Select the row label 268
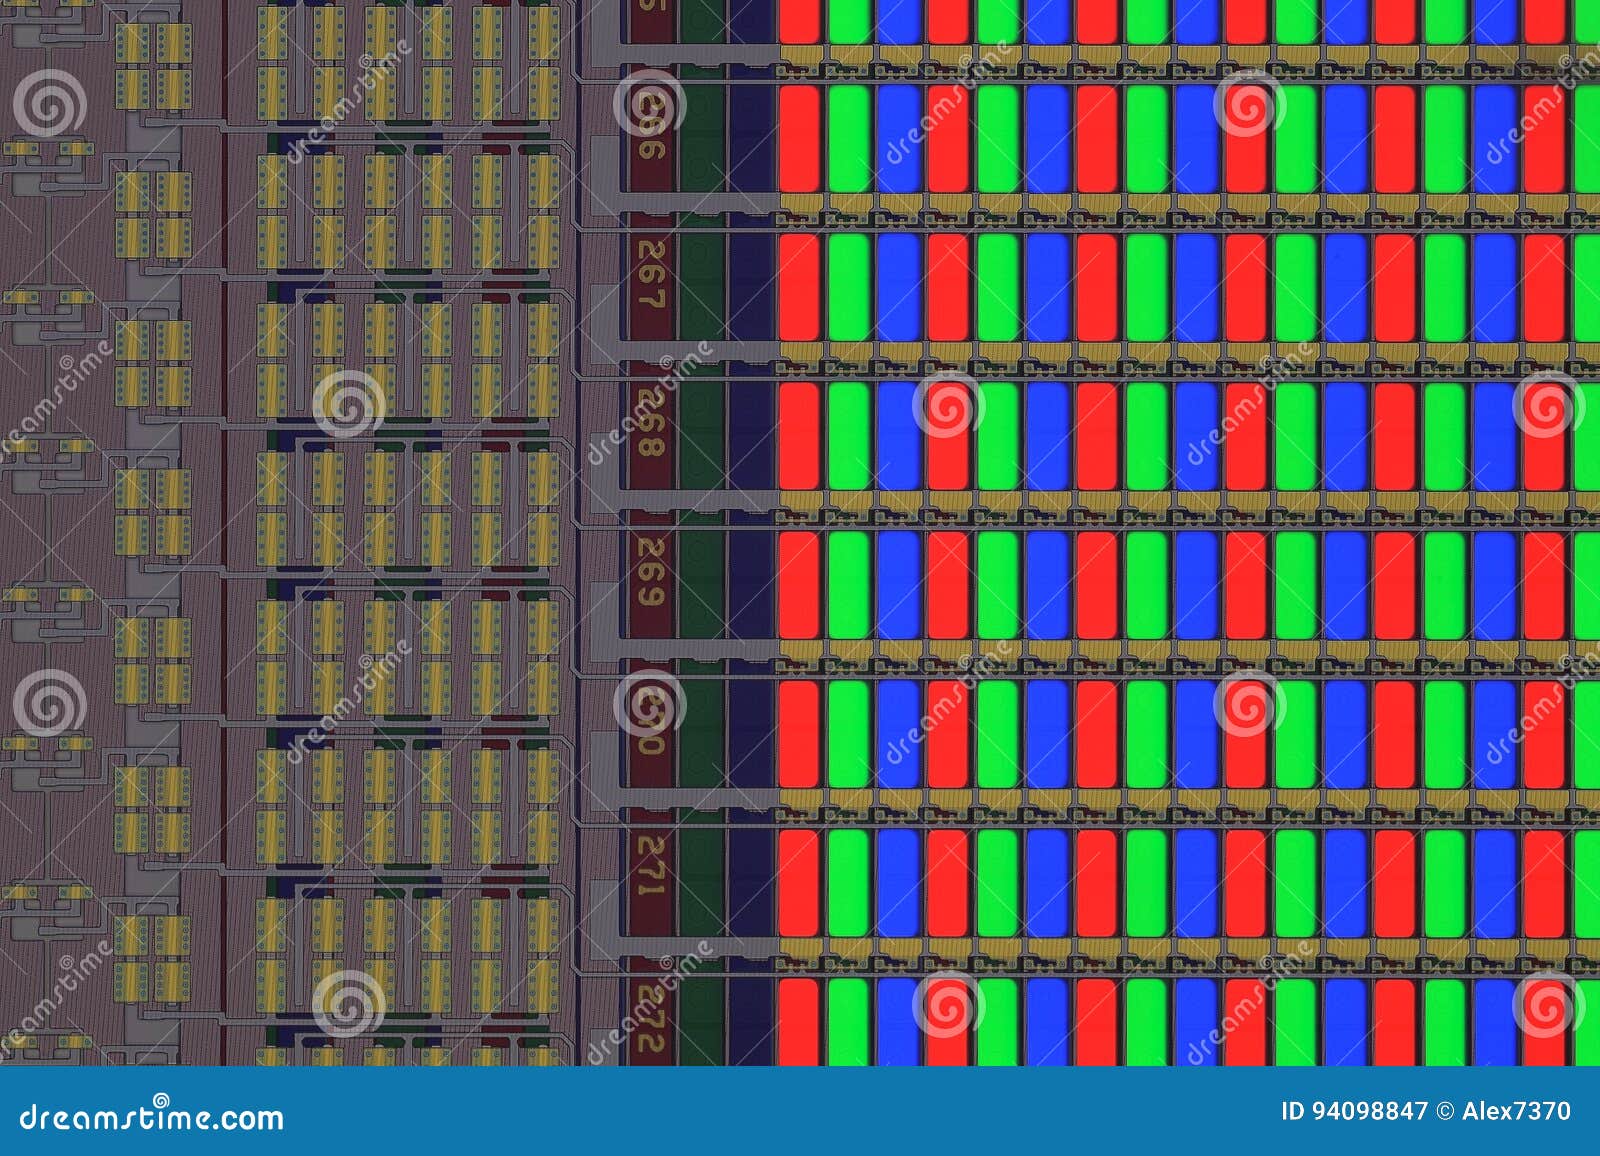This screenshot has height=1156, width=1600. click(x=650, y=420)
